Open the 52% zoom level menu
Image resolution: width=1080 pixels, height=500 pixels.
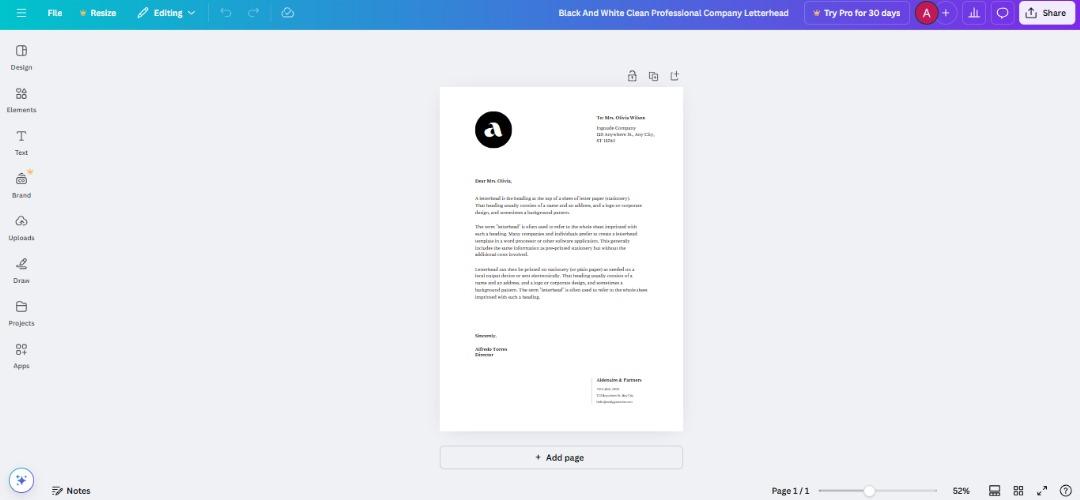click(961, 490)
